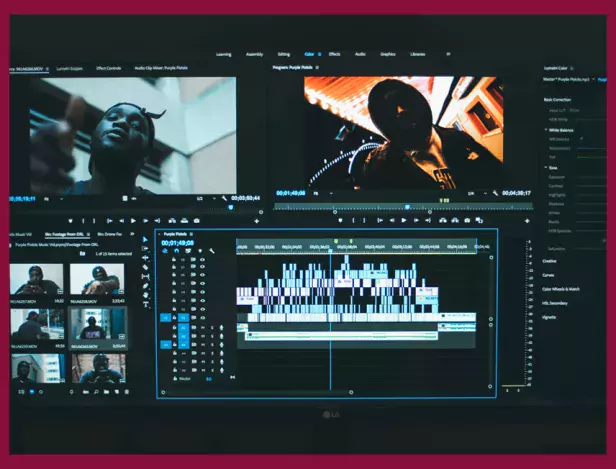Select the Slip tool

tap(145, 277)
